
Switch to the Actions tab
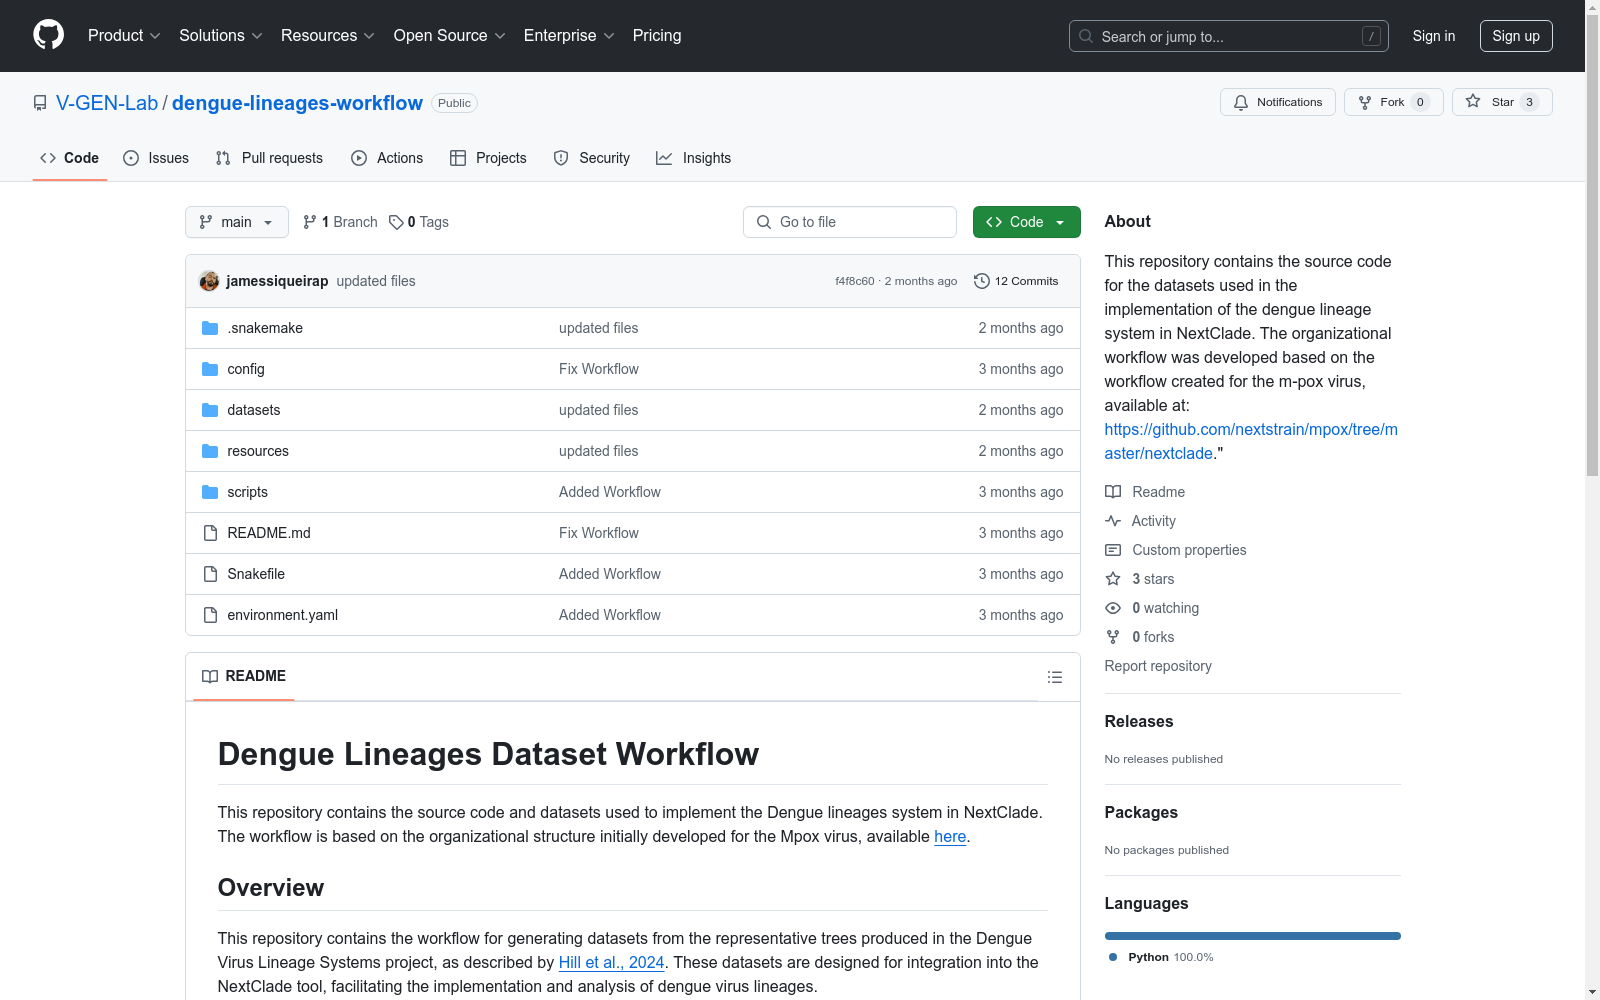pos(387,158)
